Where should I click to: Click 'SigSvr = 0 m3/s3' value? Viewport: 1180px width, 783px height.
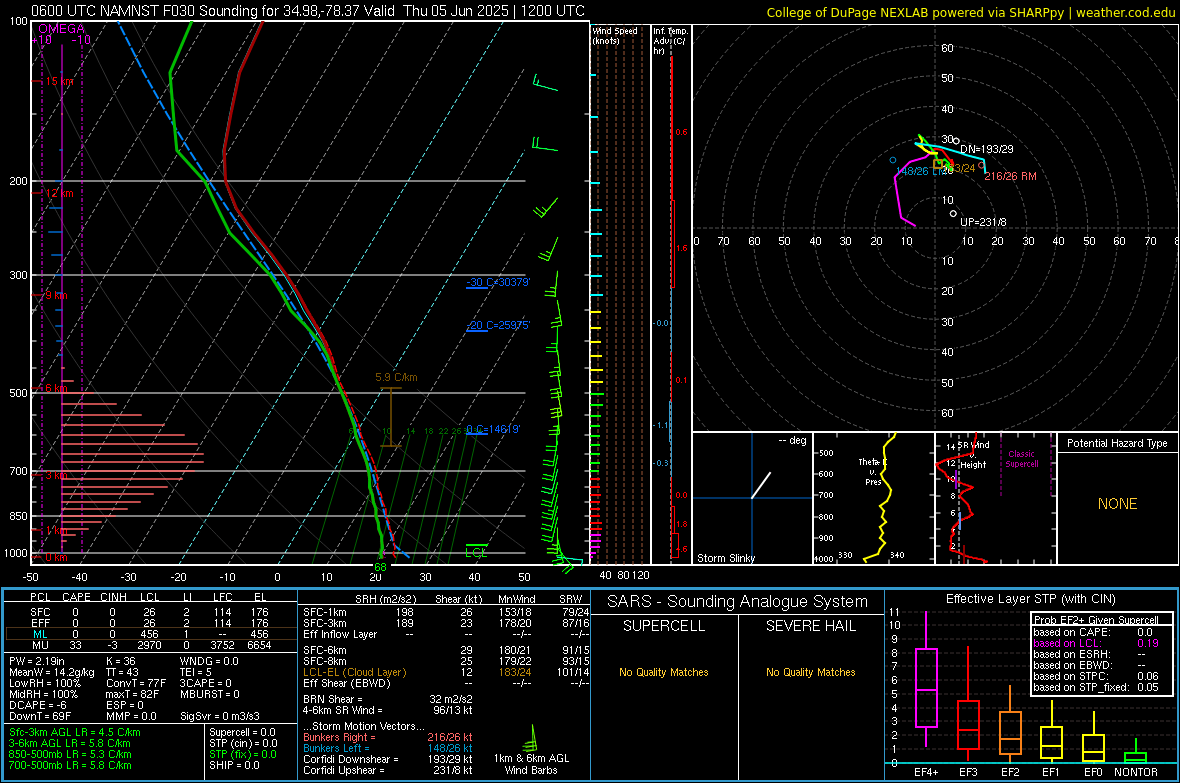pos(220,716)
